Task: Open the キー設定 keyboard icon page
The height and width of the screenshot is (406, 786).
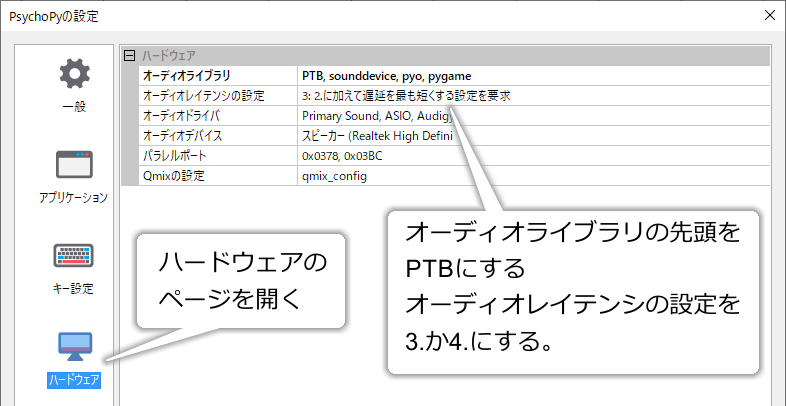Action: (74, 255)
